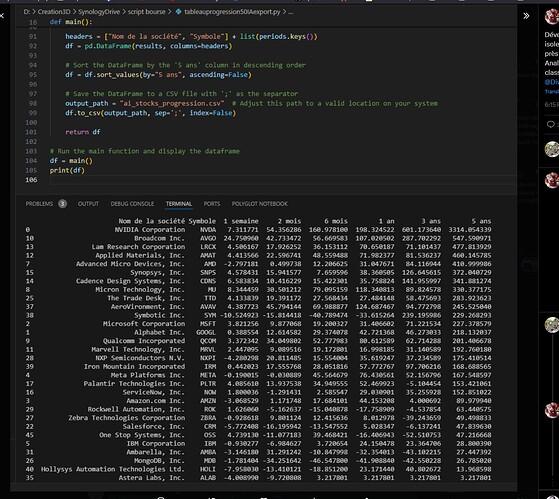Jump to sticky scroll line 'def main():'
The height and width of the screenshot is (499, 559).
pyautogui.click(x=71, y=22)
